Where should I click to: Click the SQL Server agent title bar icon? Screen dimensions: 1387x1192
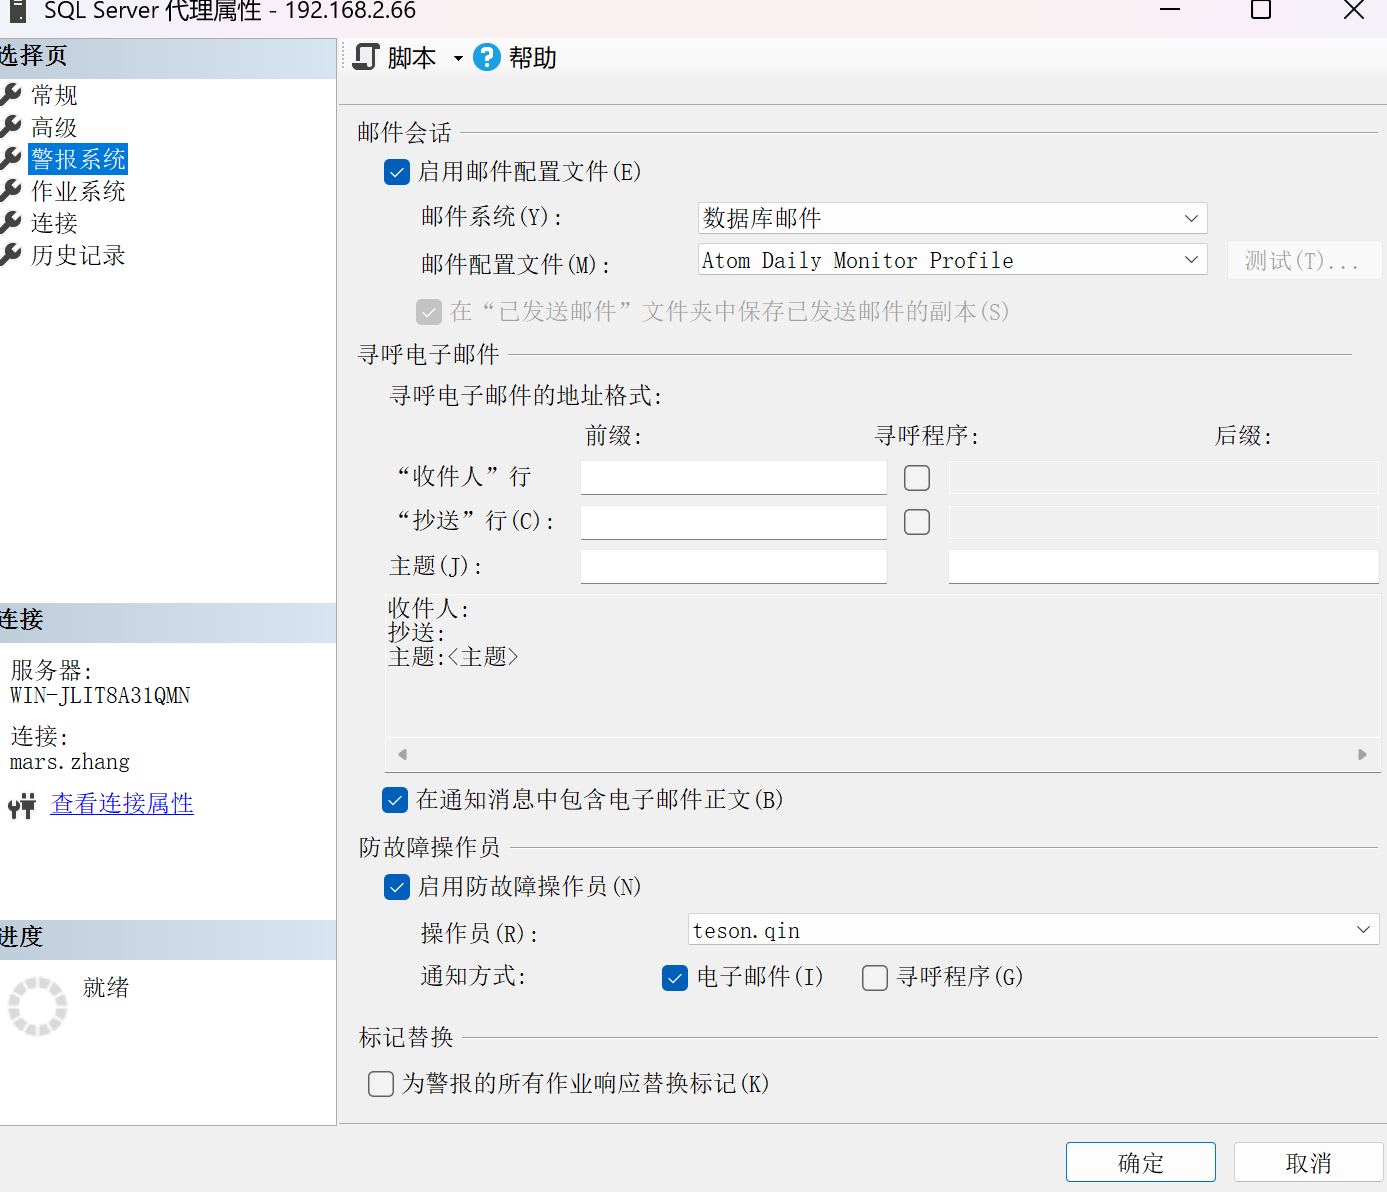click(17, 11)
